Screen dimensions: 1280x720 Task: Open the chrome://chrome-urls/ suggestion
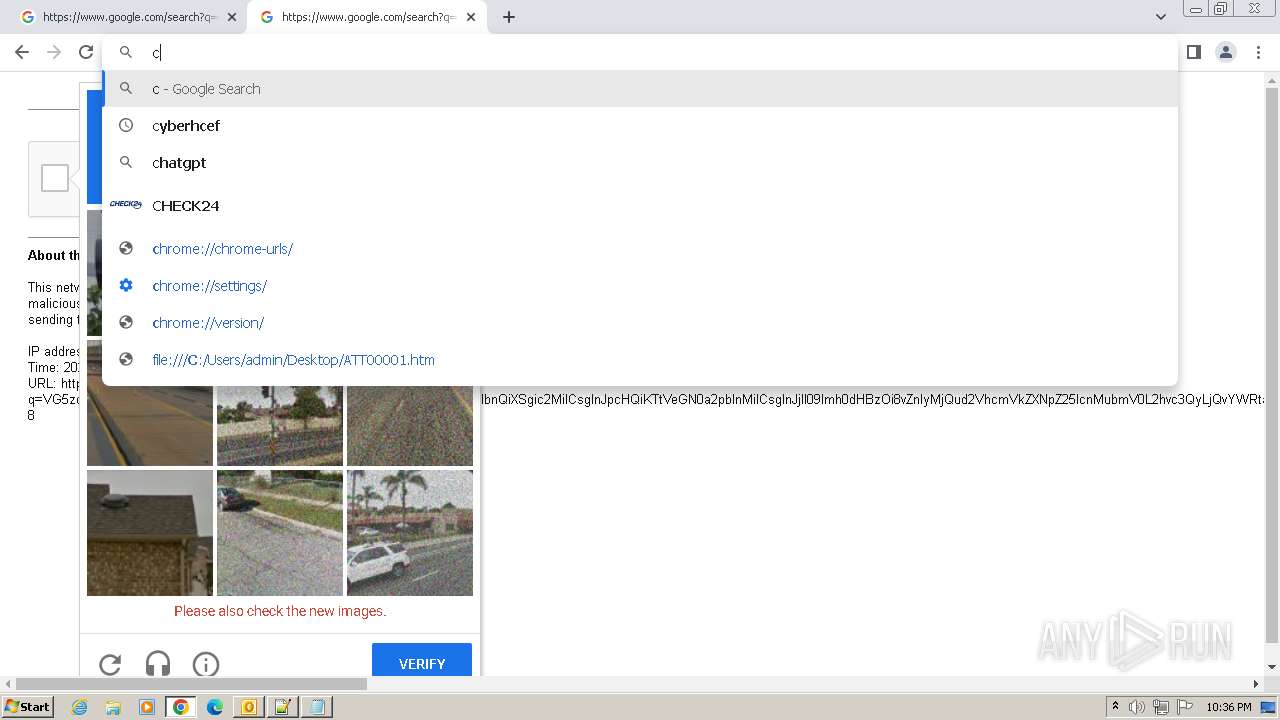[640, 248]
